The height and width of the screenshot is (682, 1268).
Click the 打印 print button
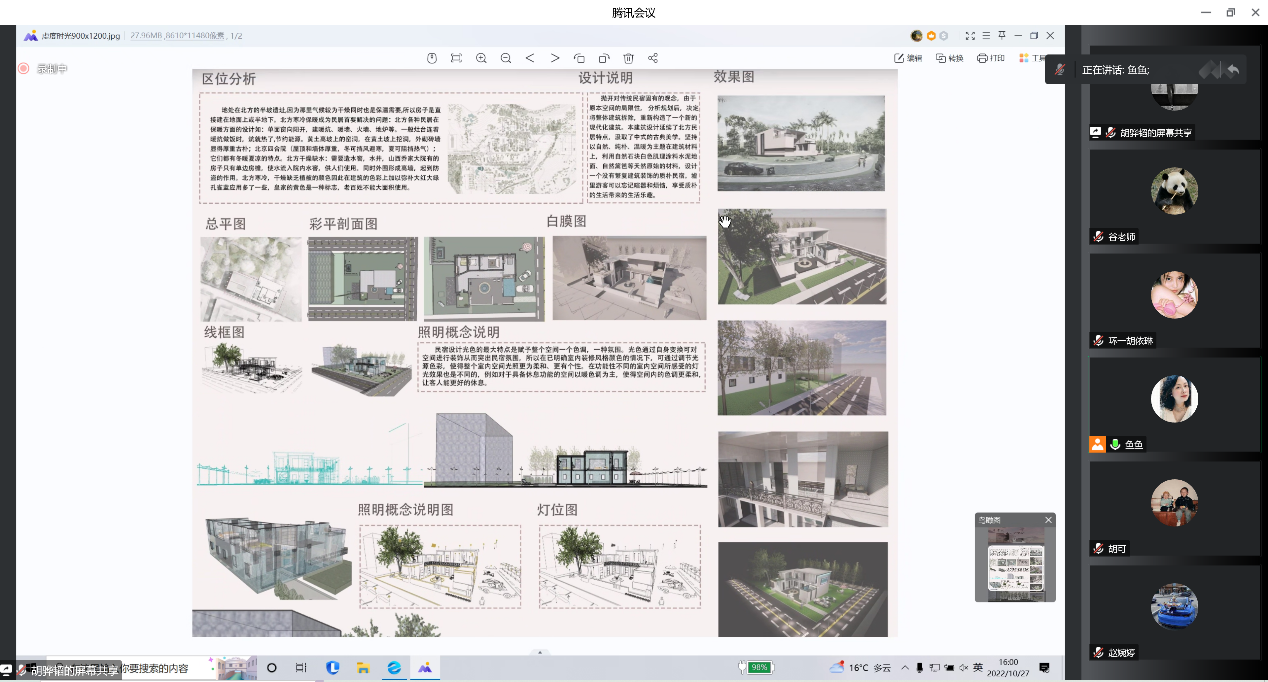990,58
